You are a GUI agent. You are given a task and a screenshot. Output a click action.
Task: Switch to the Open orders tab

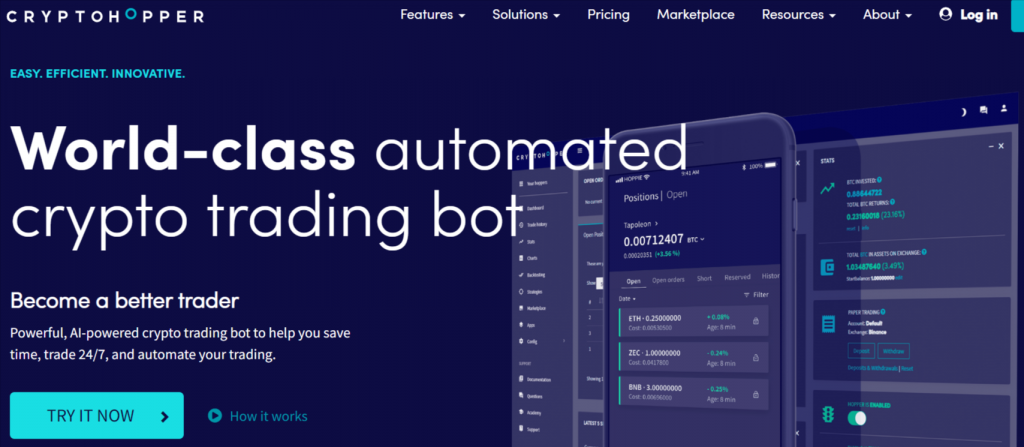point(668,280)
